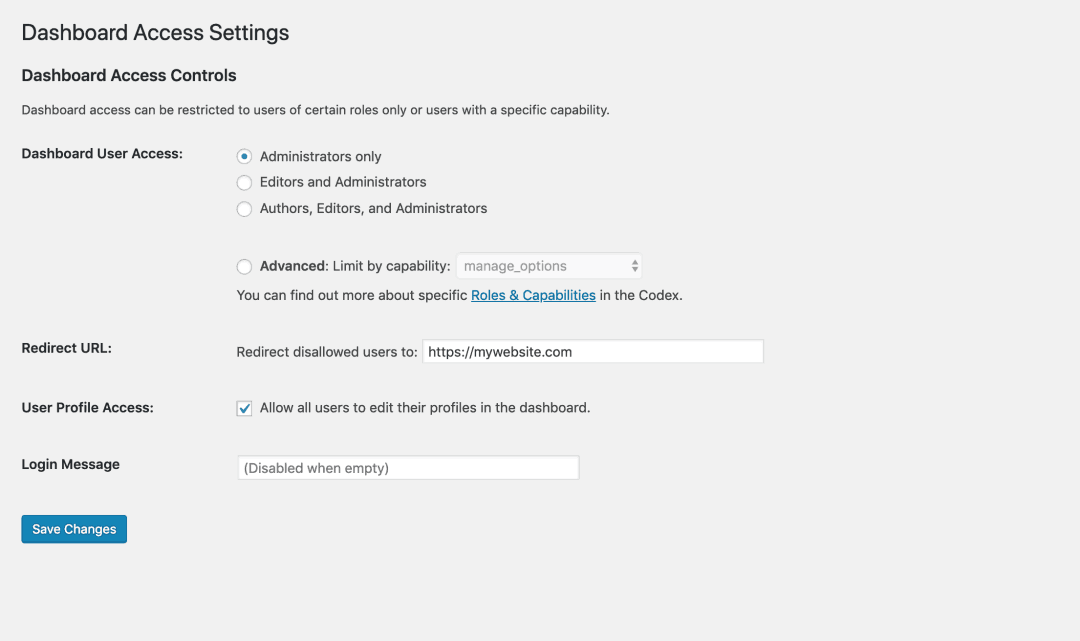Click the "Redirect disallowed users to:" text
Image resolution: width=1080 pixels, height=641 pixels.
coord(327,352)
